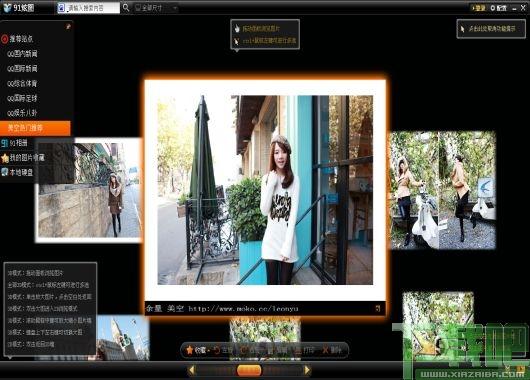Image resolution: width=530 pixels, height=380 pixels.
Task: Select QQ国内新闻 in the sidebar
Action: click(22, 54)
